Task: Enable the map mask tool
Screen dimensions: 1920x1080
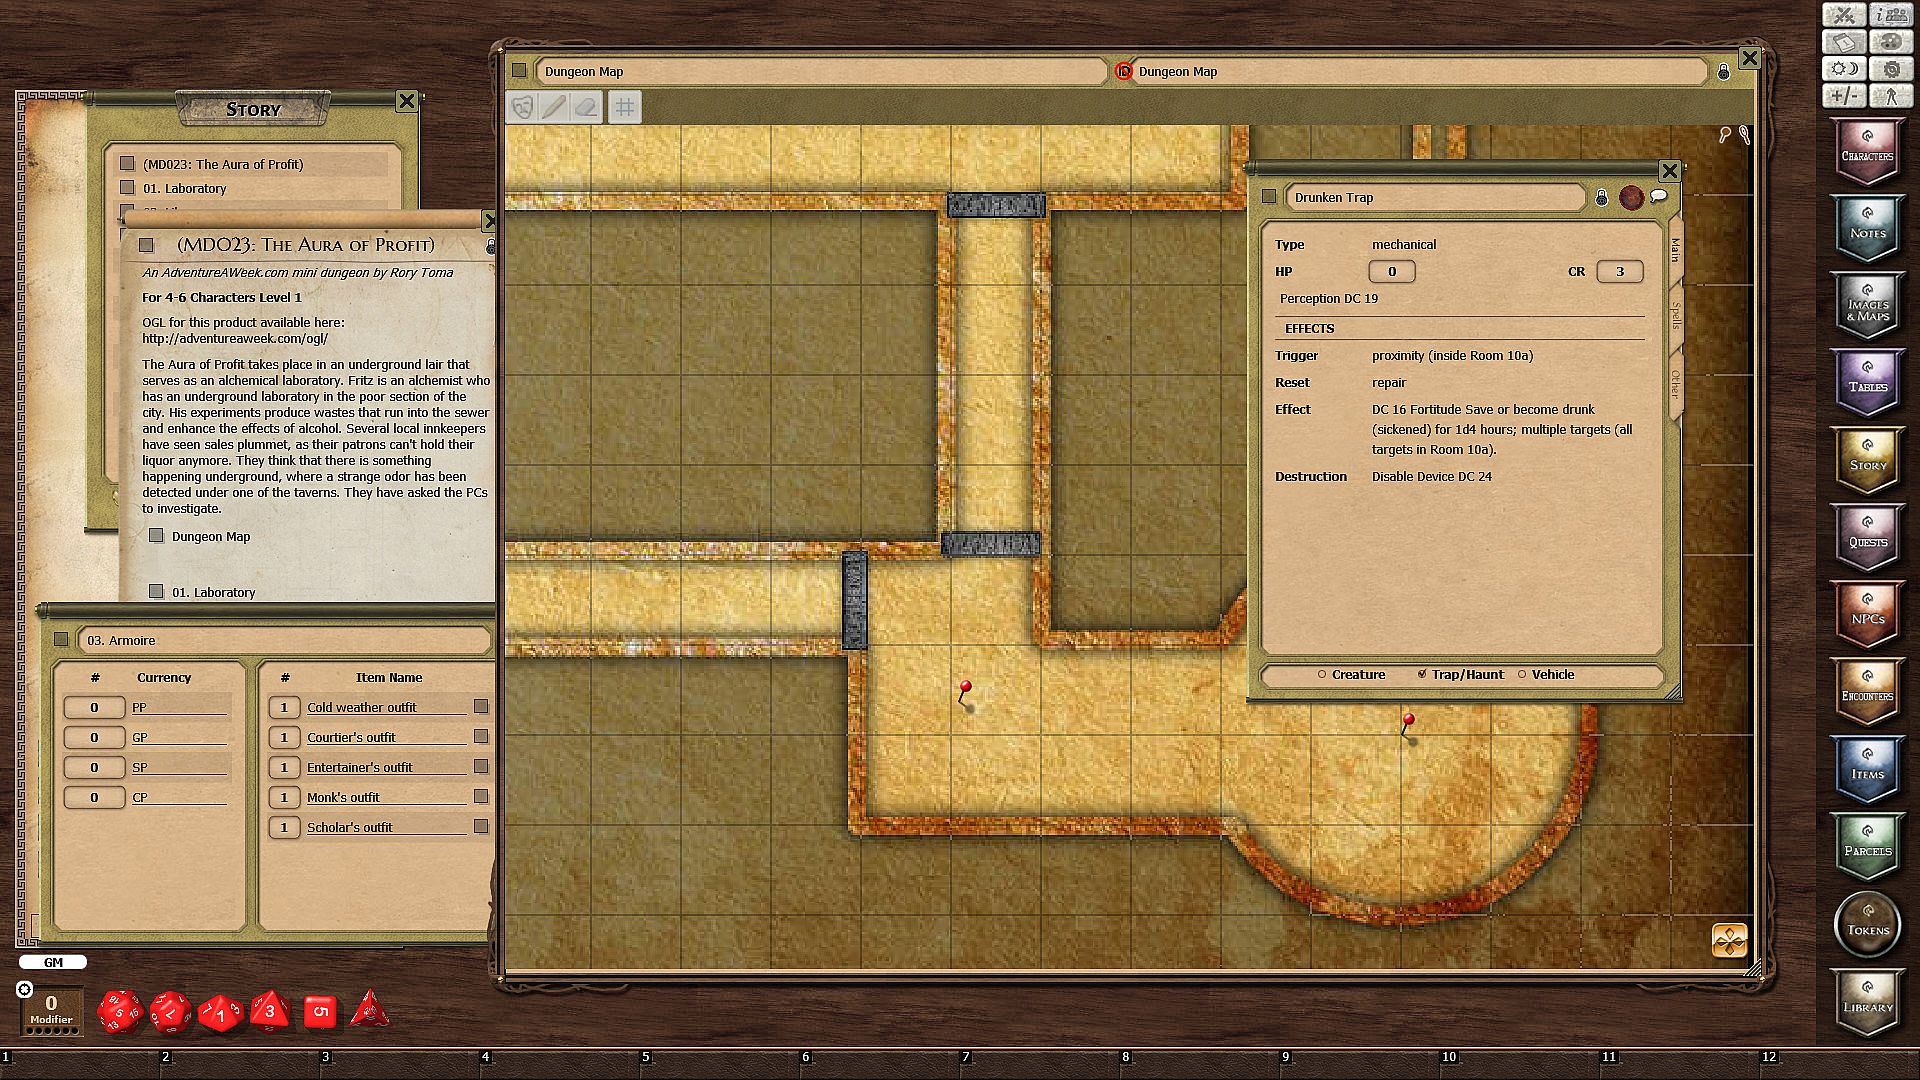Action: (522, 107)
